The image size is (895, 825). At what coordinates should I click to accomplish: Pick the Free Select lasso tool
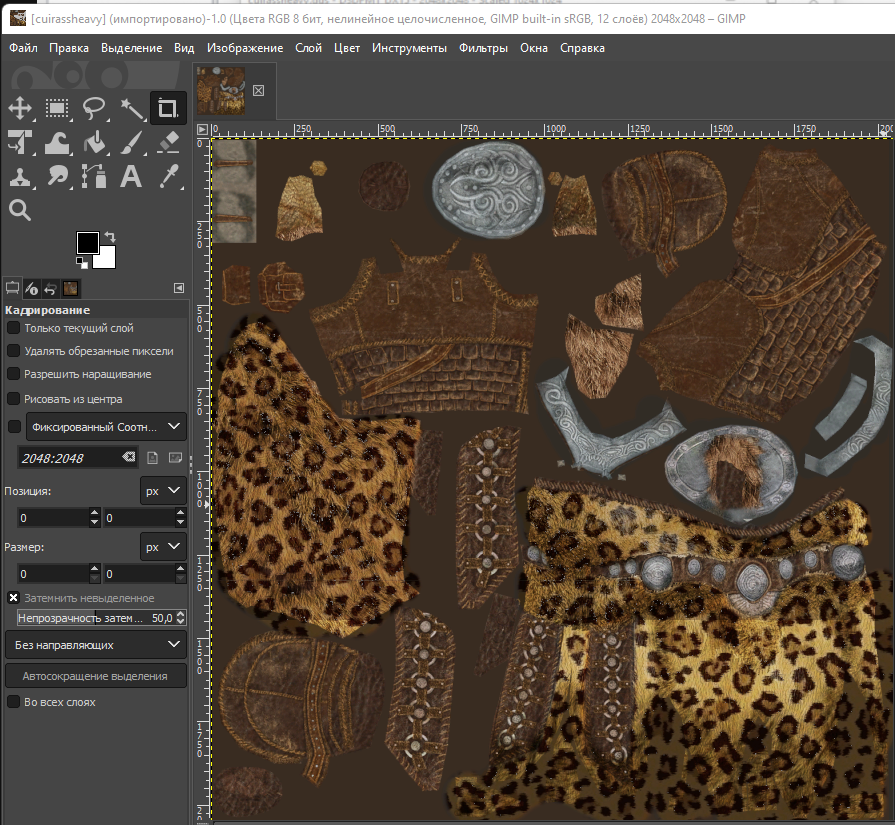coord(94,108)
